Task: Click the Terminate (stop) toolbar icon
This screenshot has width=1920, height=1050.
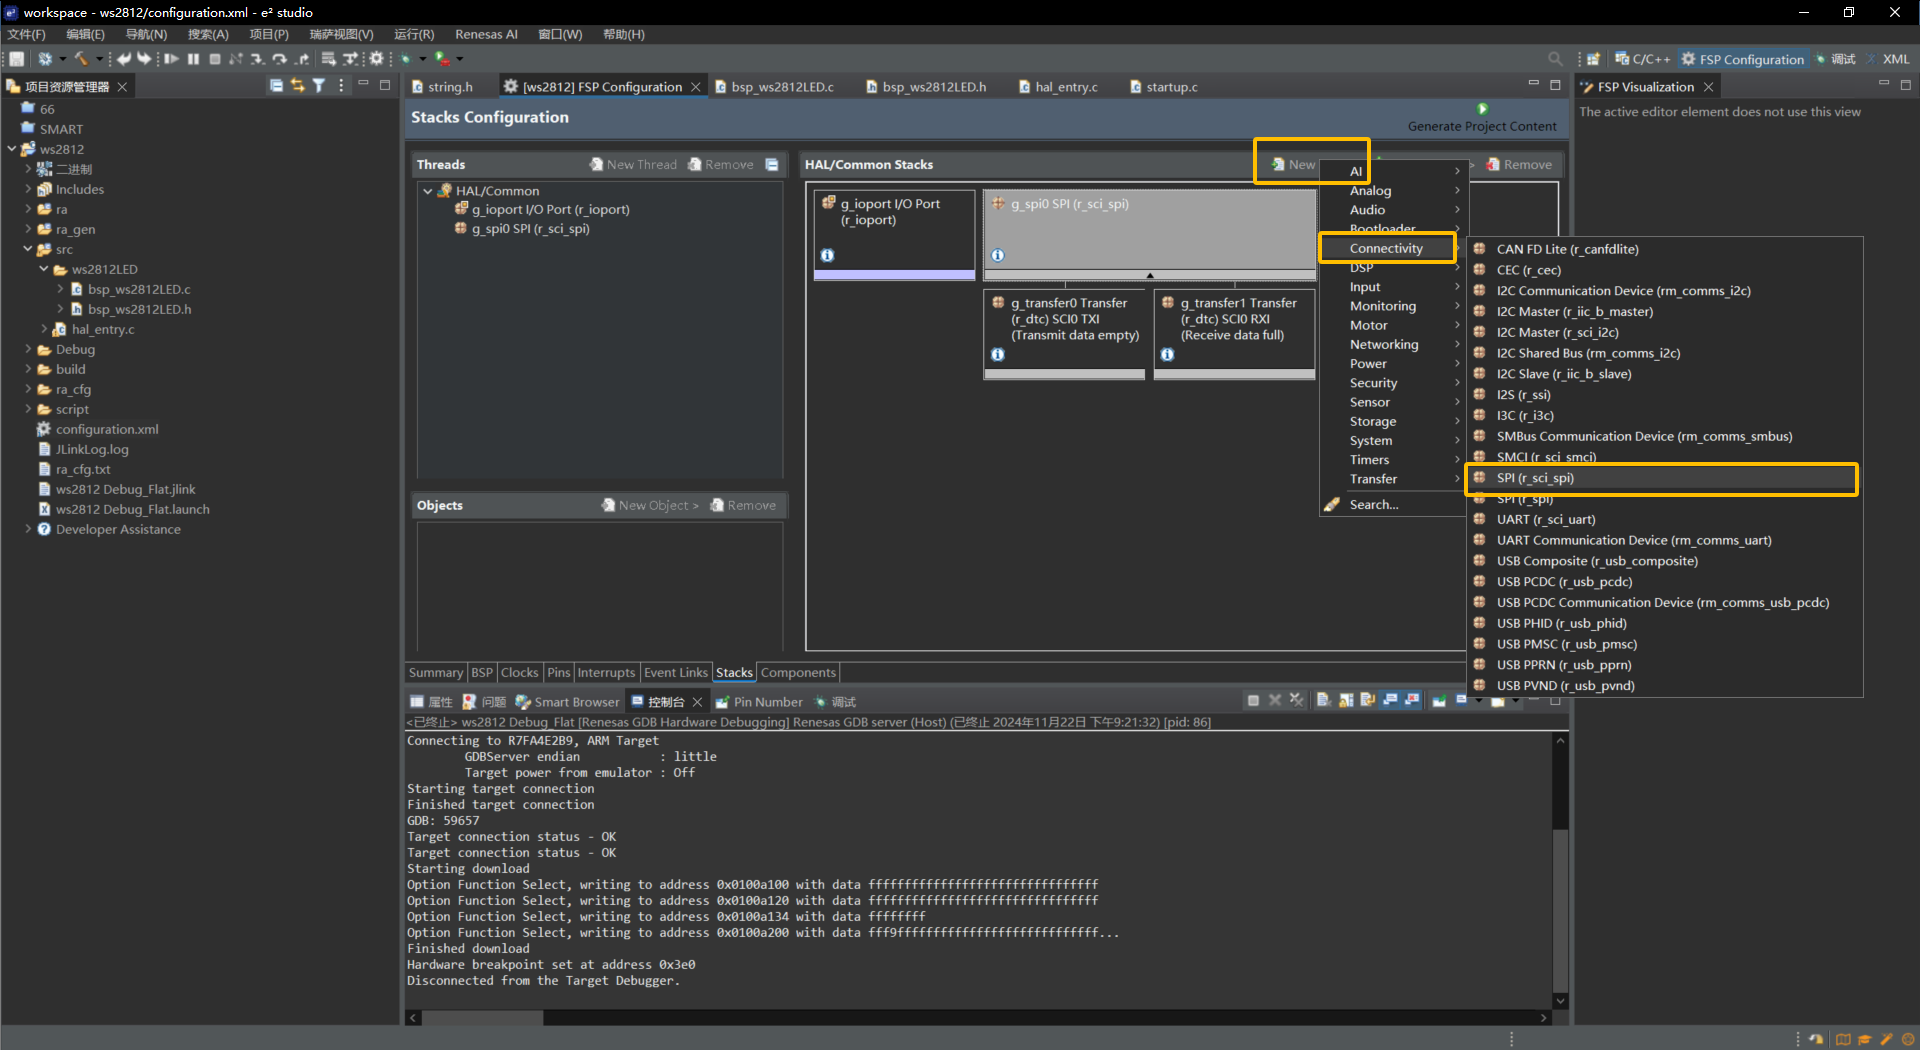Action: [214, 59]
